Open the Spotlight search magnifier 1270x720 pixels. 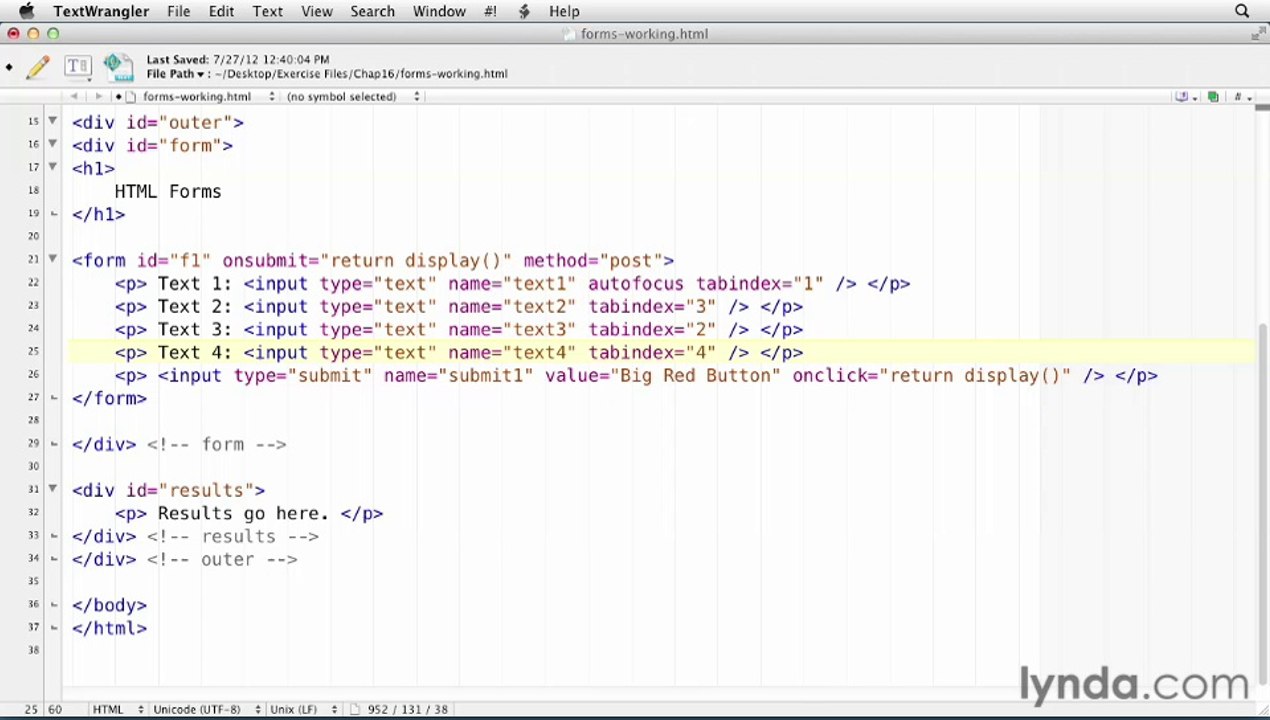click(1242, 11)
